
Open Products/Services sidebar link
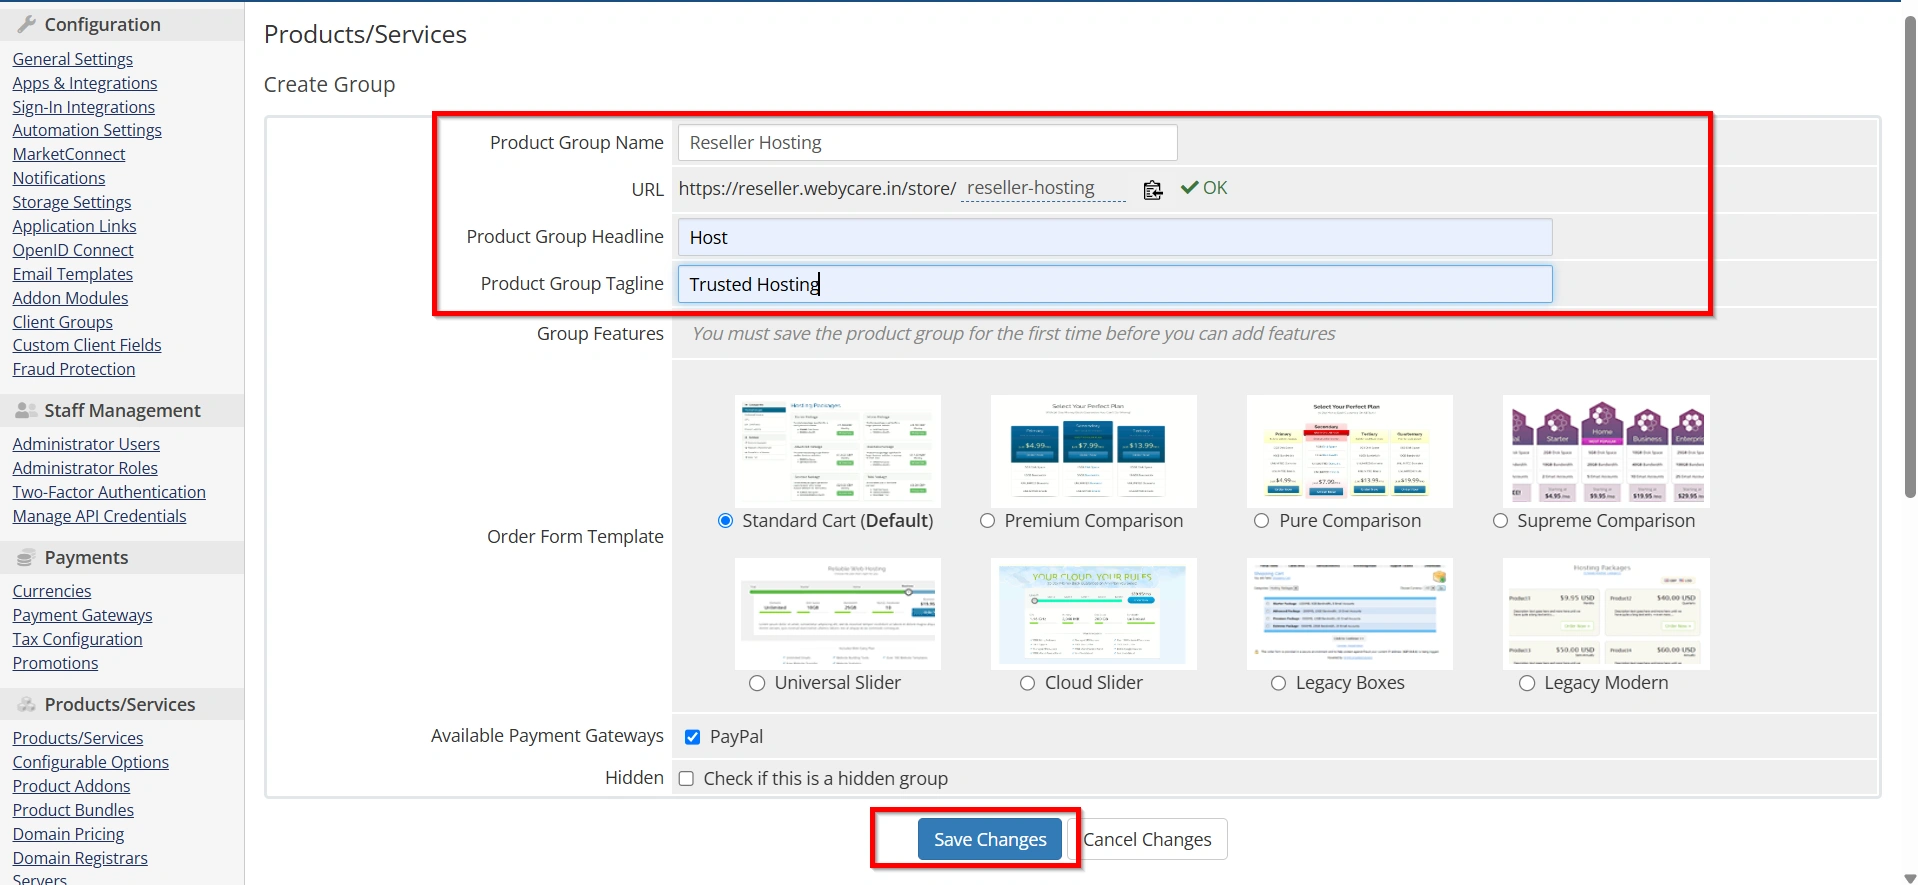point(78,738)
